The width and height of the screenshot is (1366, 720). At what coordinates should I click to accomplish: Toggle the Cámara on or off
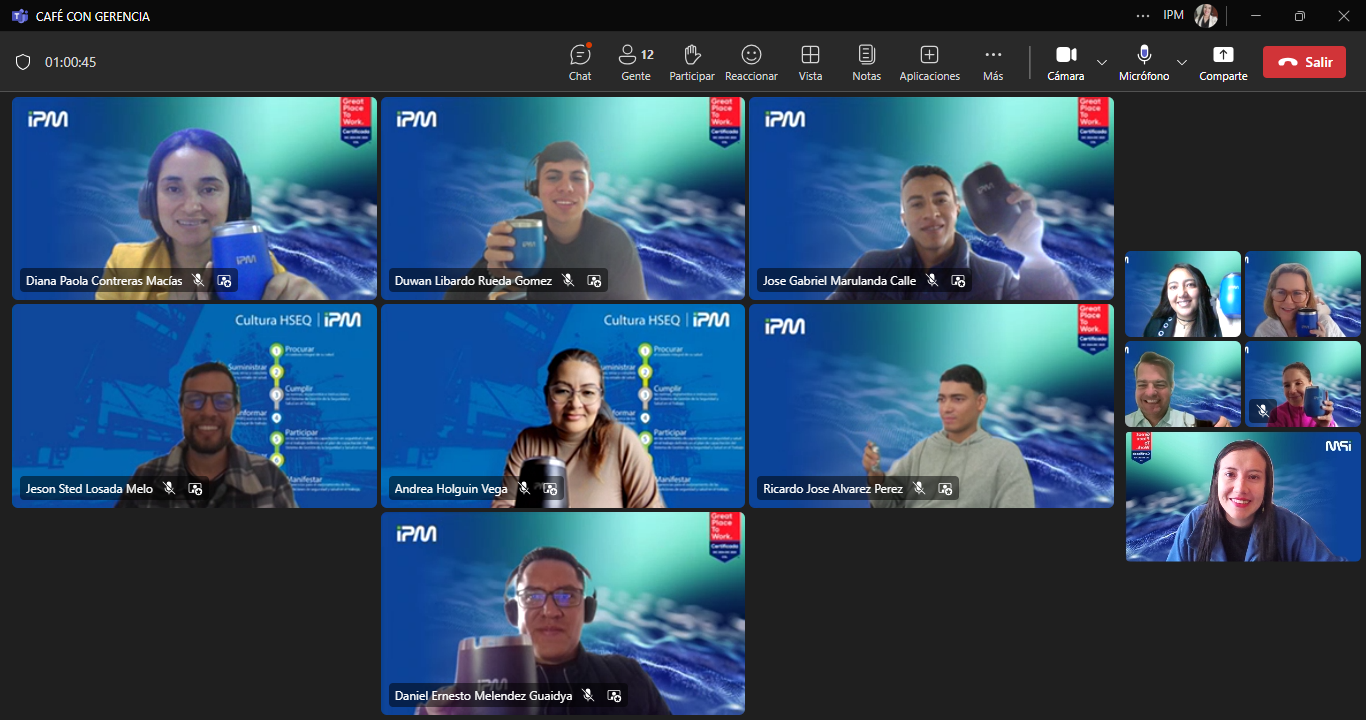[1065, 62]
